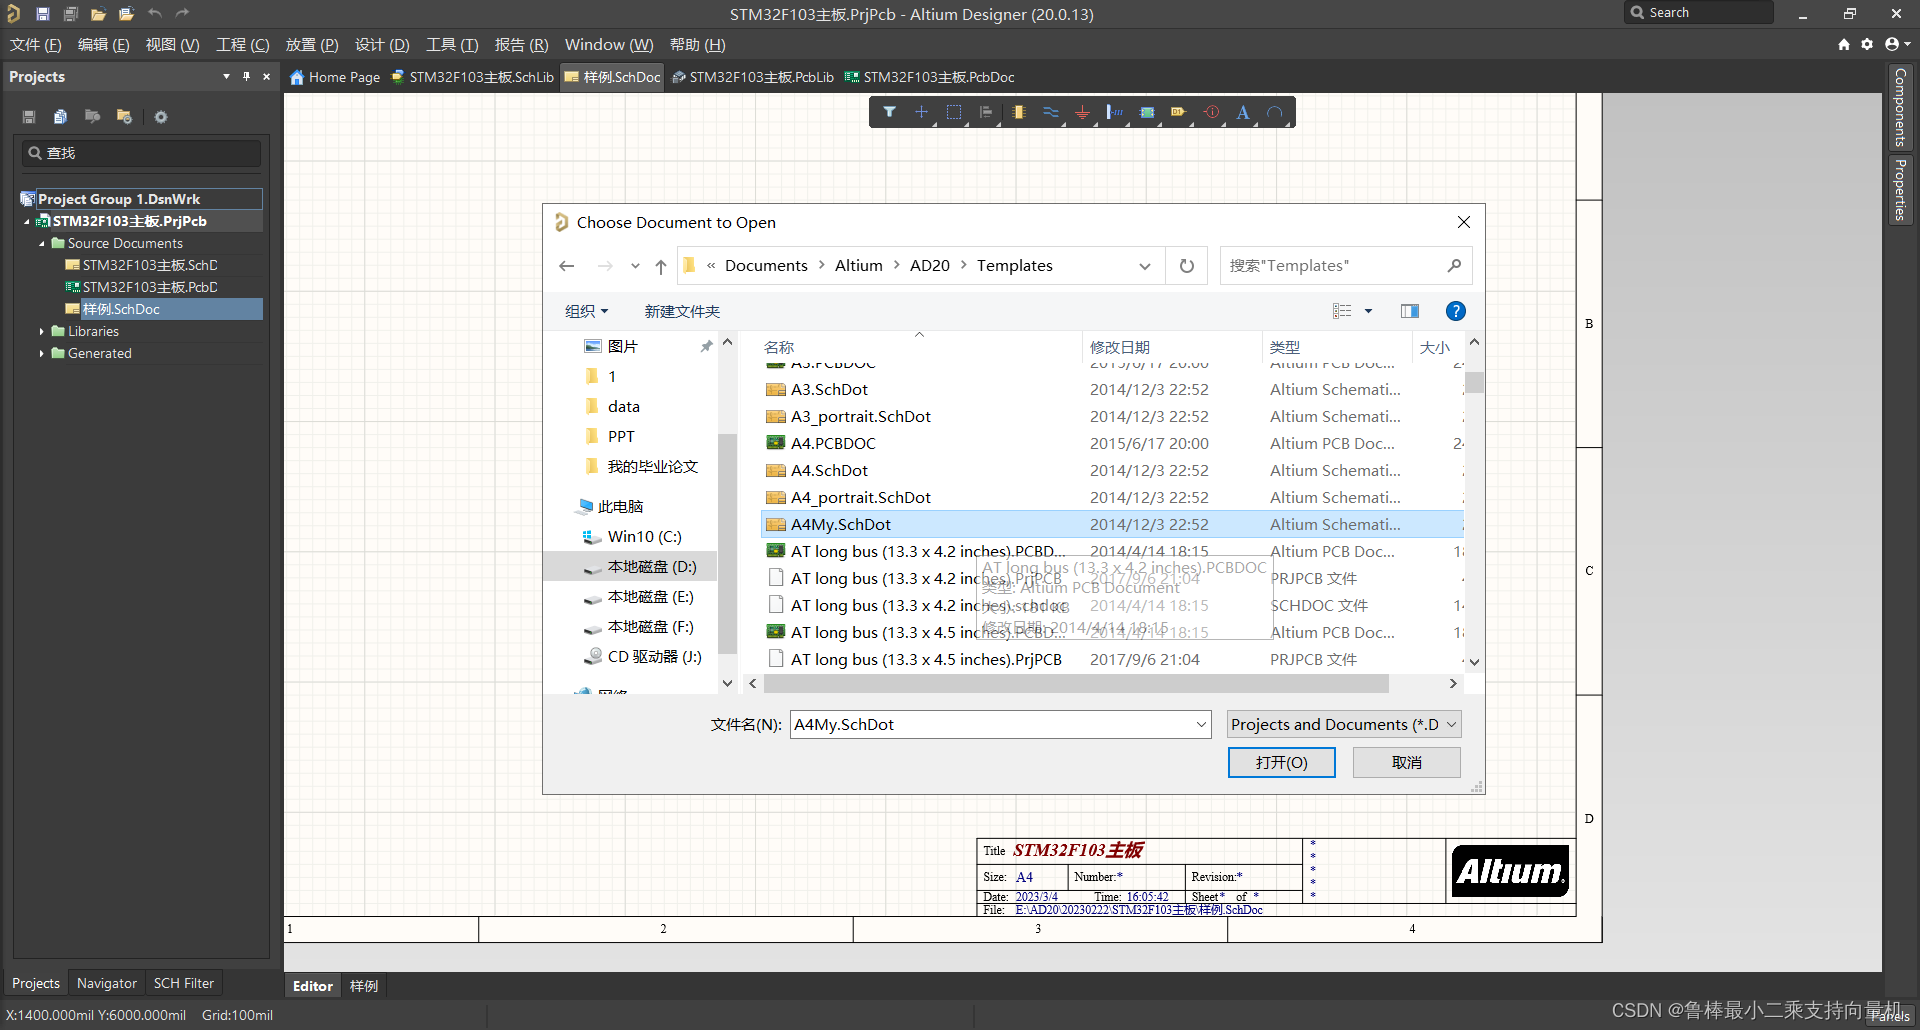Select the move objects cross tool
1920x1030 pixels.
point(921,112)
